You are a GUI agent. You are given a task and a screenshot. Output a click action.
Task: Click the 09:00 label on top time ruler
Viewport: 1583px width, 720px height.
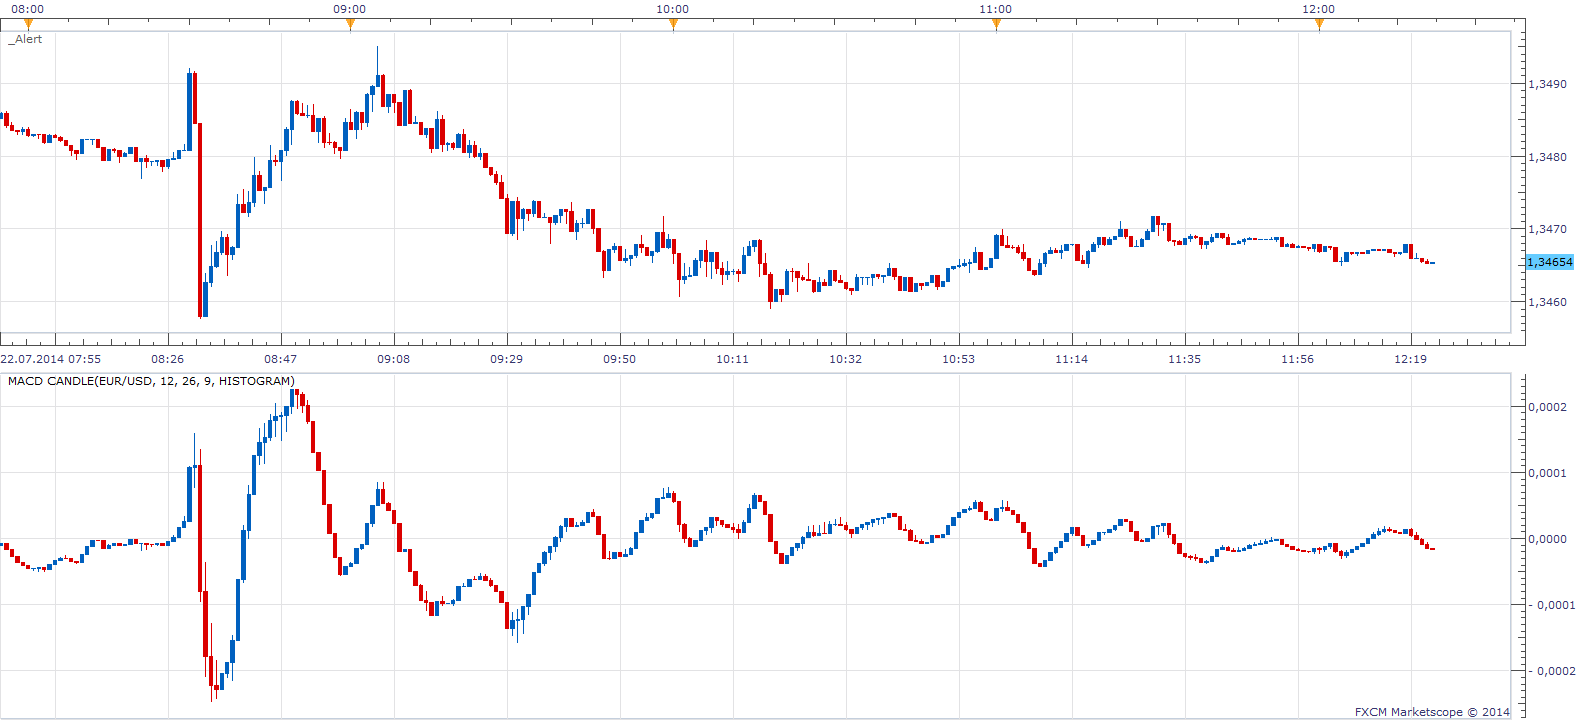coord(350,9)
